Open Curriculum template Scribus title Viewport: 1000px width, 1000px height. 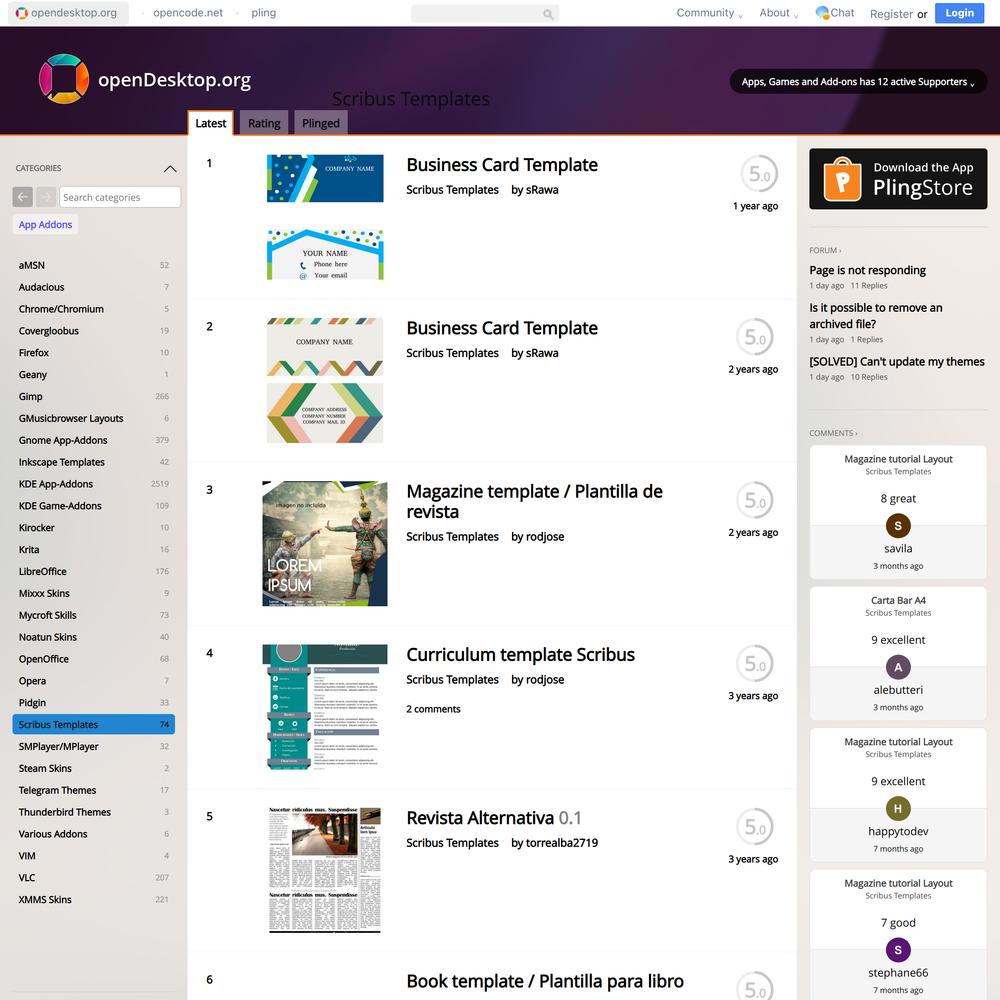pyautogui.click(x=520, y=655)
